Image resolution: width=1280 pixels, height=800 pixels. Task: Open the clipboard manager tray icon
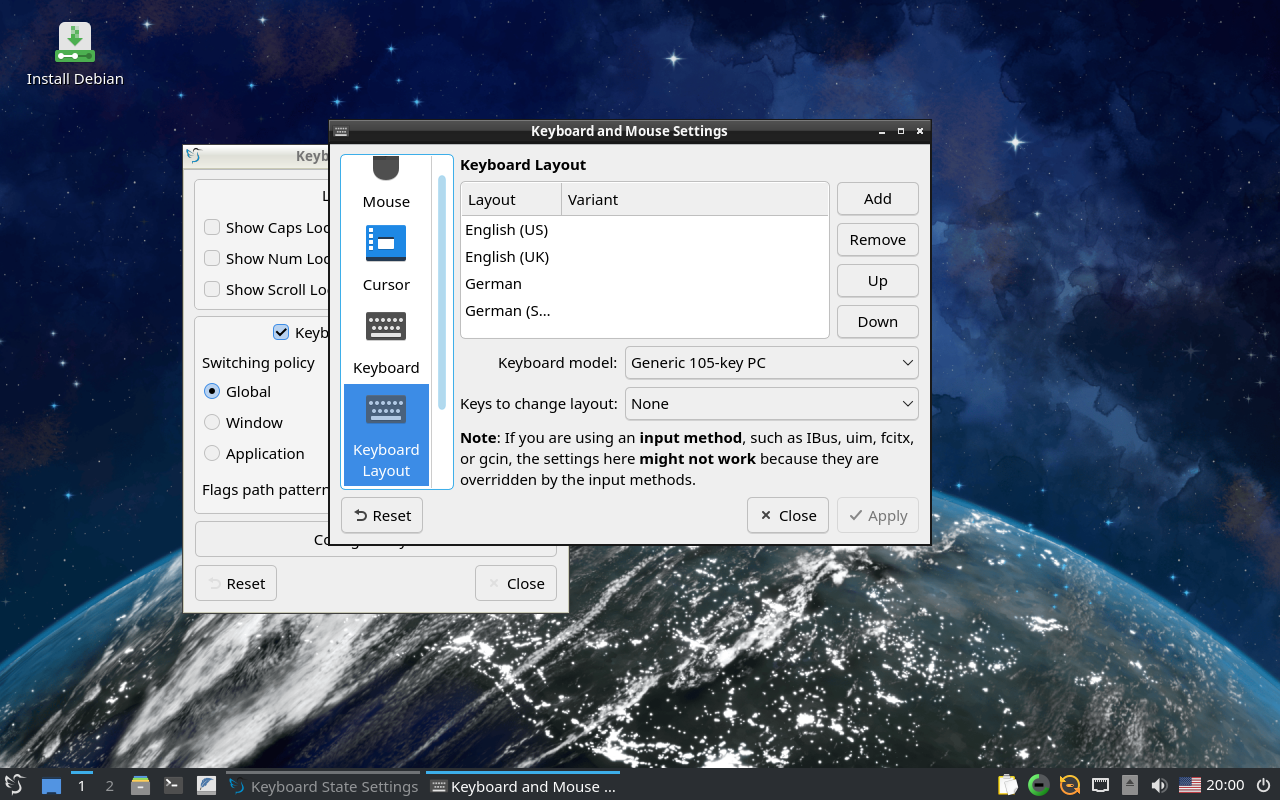[x=1008, y=786]
